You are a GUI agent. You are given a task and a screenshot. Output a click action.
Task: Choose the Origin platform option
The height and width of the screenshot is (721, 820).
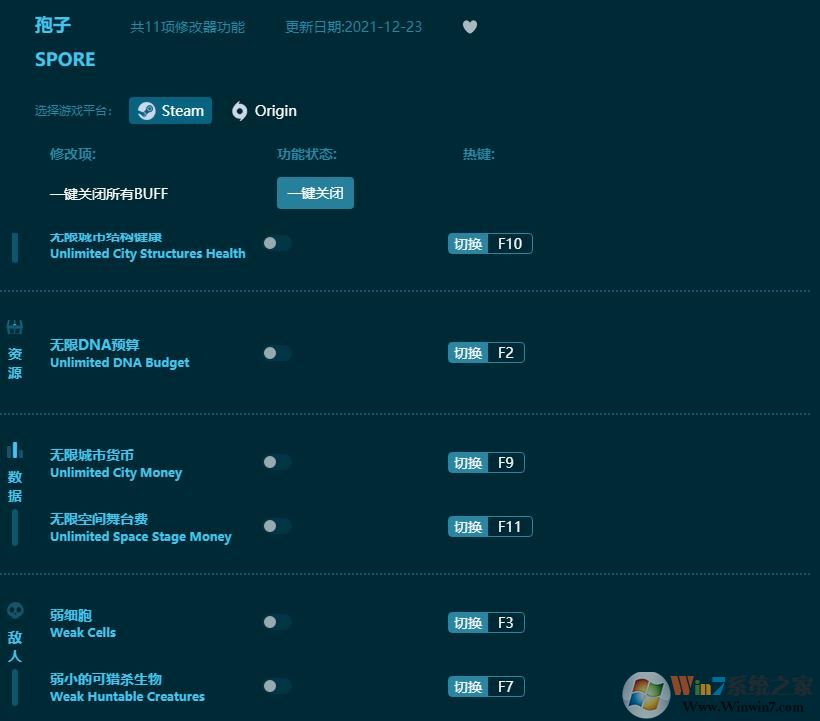264,110
